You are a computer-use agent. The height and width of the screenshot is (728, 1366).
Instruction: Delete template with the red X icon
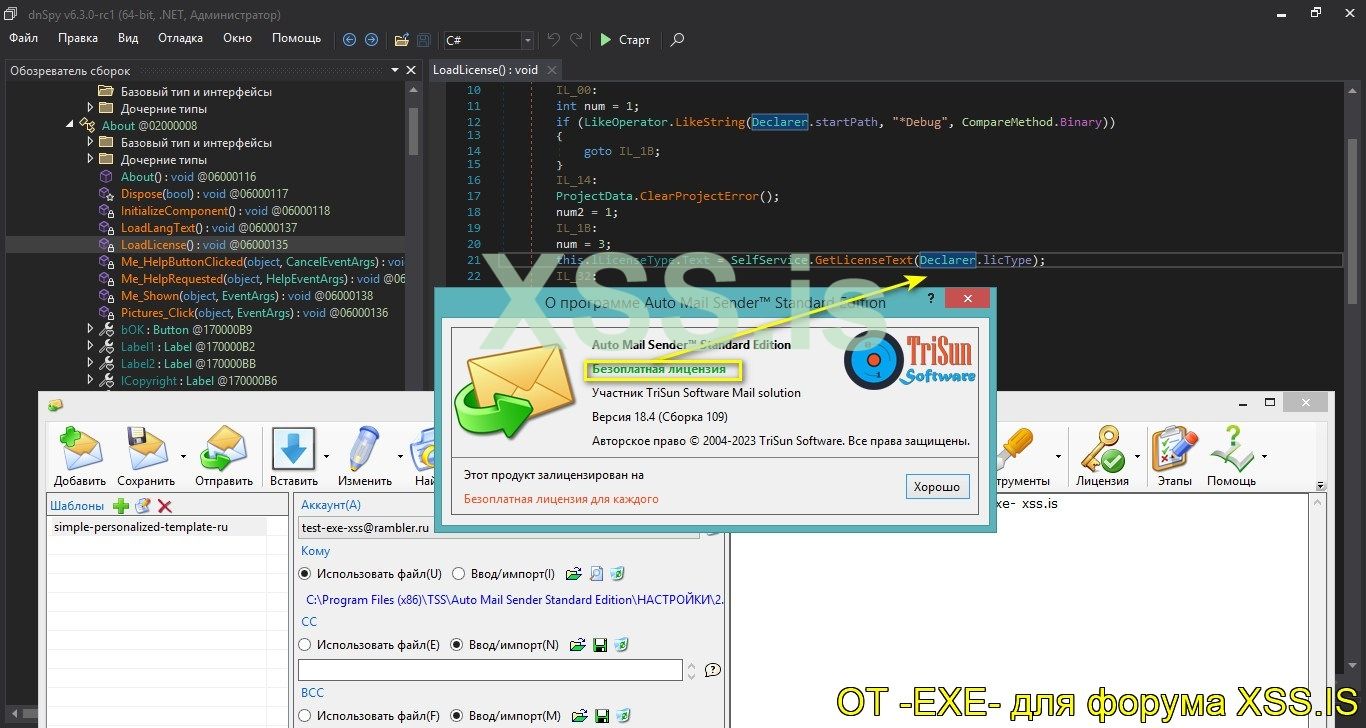[x=165, y=506]
